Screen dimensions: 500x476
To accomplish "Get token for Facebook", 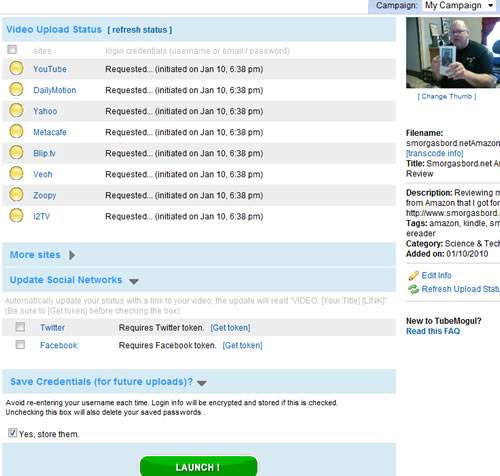I will (243, 345).
